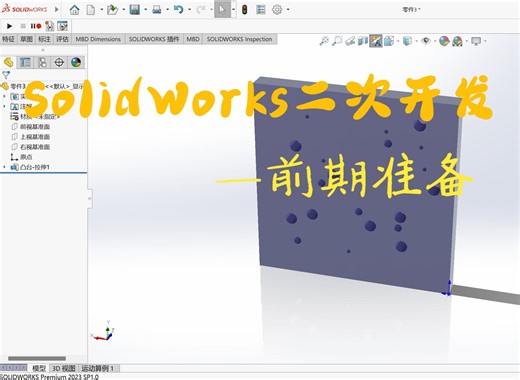
Task: Switch to FeatureManager design tree tab
Action: (x=8, y=62)
